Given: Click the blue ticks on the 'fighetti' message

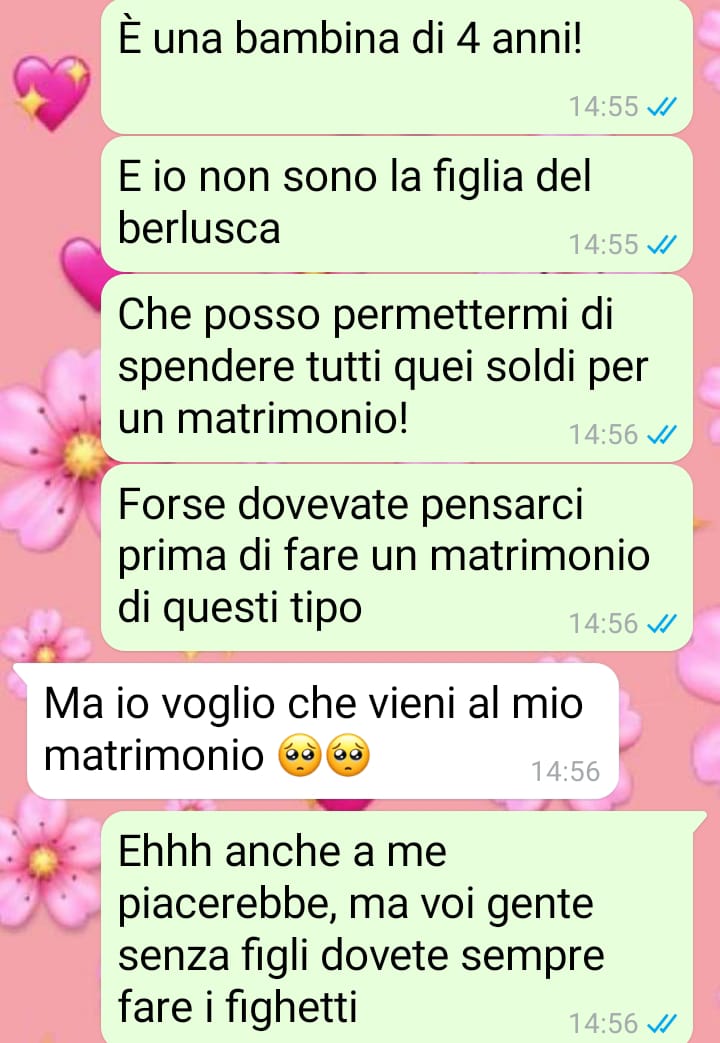Looking at the screenshot, I should pos(662,1022).
